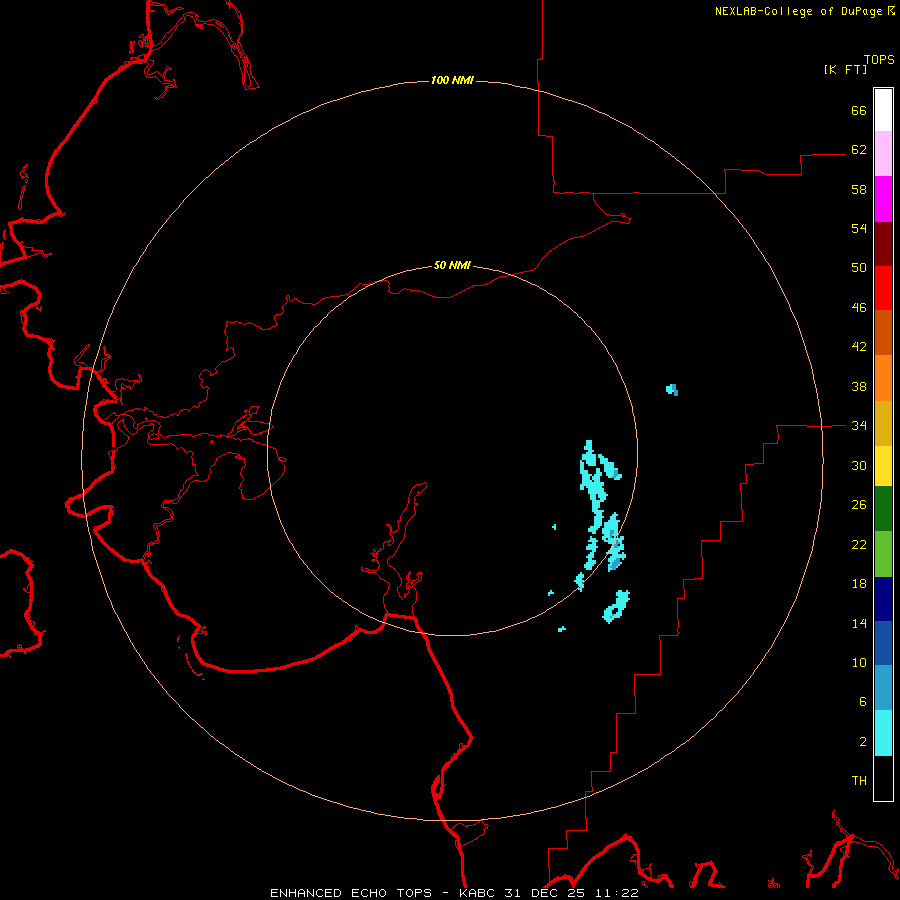
Task: Click the dark red legend swatch between 54 and 50
Action: (x=883, y=244)
